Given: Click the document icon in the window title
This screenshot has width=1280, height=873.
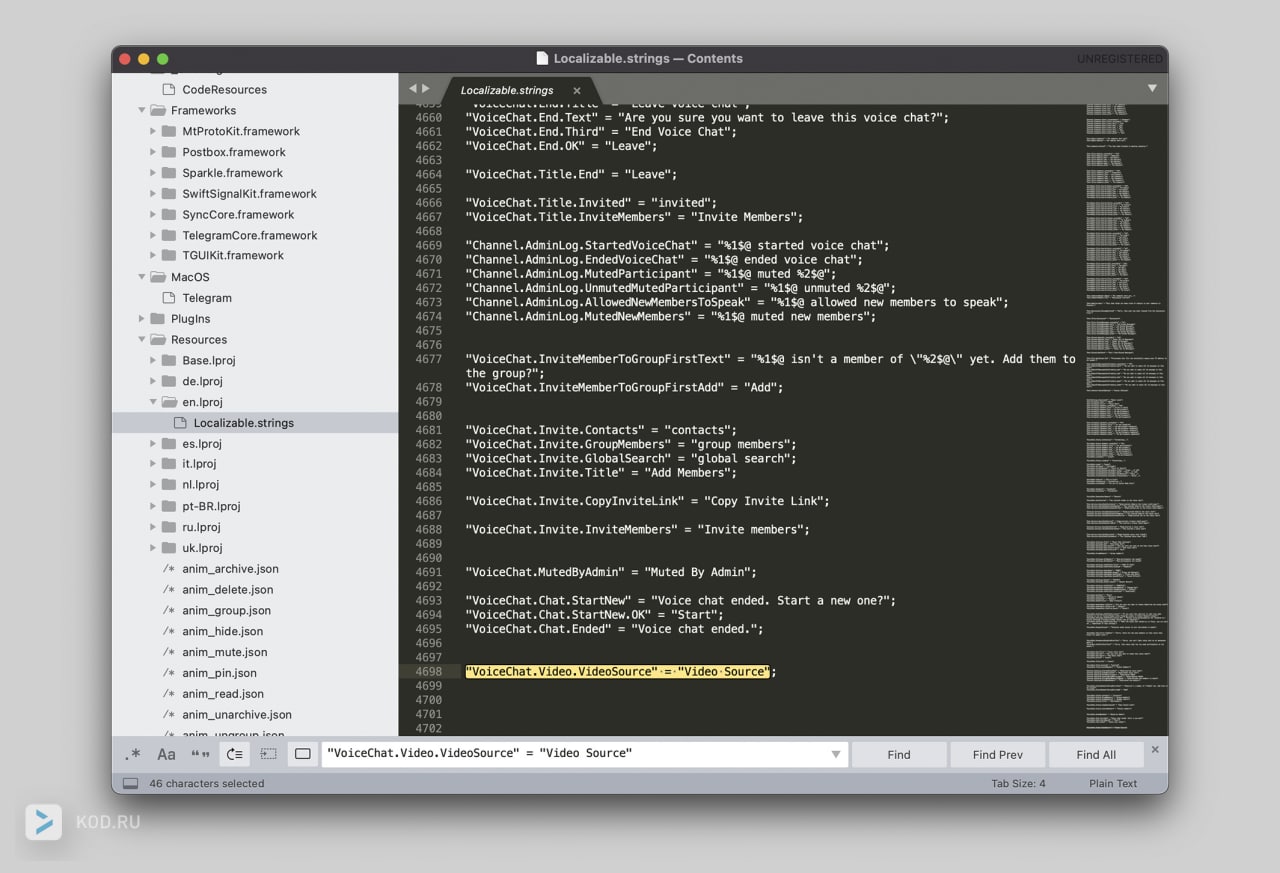Looking at the screenshot, I should click(543, 58).
